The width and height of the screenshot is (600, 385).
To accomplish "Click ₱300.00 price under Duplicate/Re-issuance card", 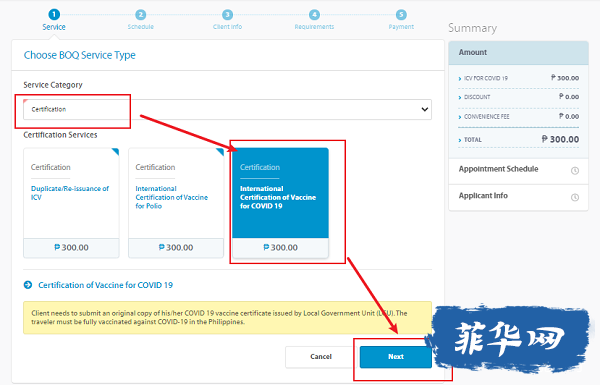I will point(71,248).
